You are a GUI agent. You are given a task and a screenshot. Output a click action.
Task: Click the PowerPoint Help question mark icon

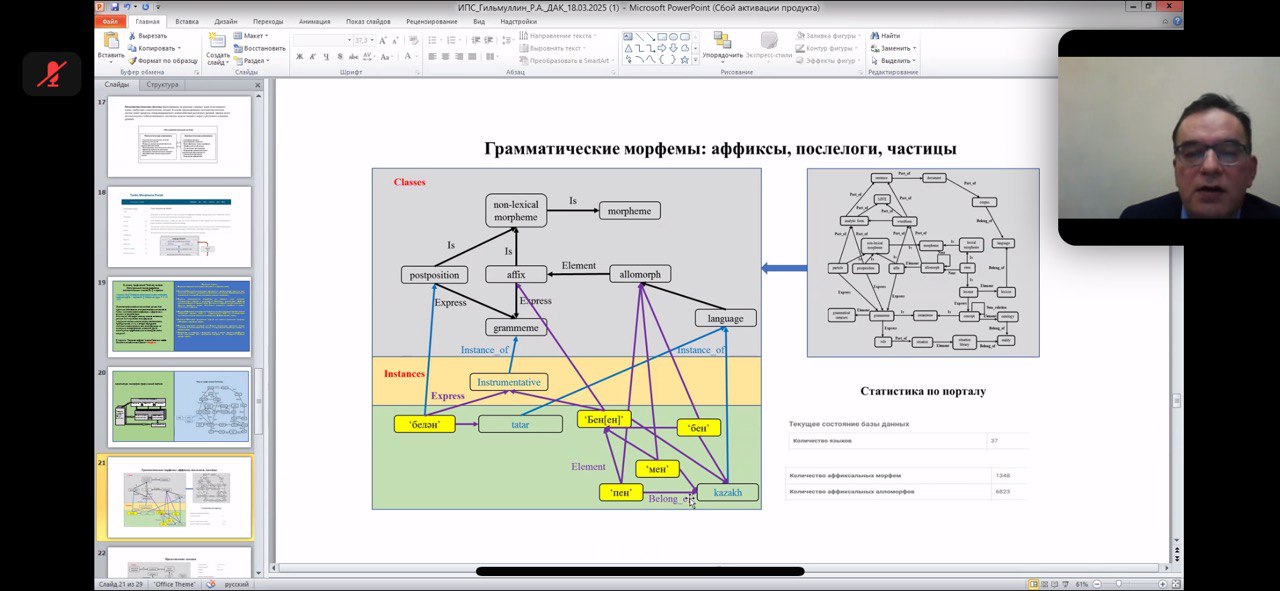(x=1177, y=20)
